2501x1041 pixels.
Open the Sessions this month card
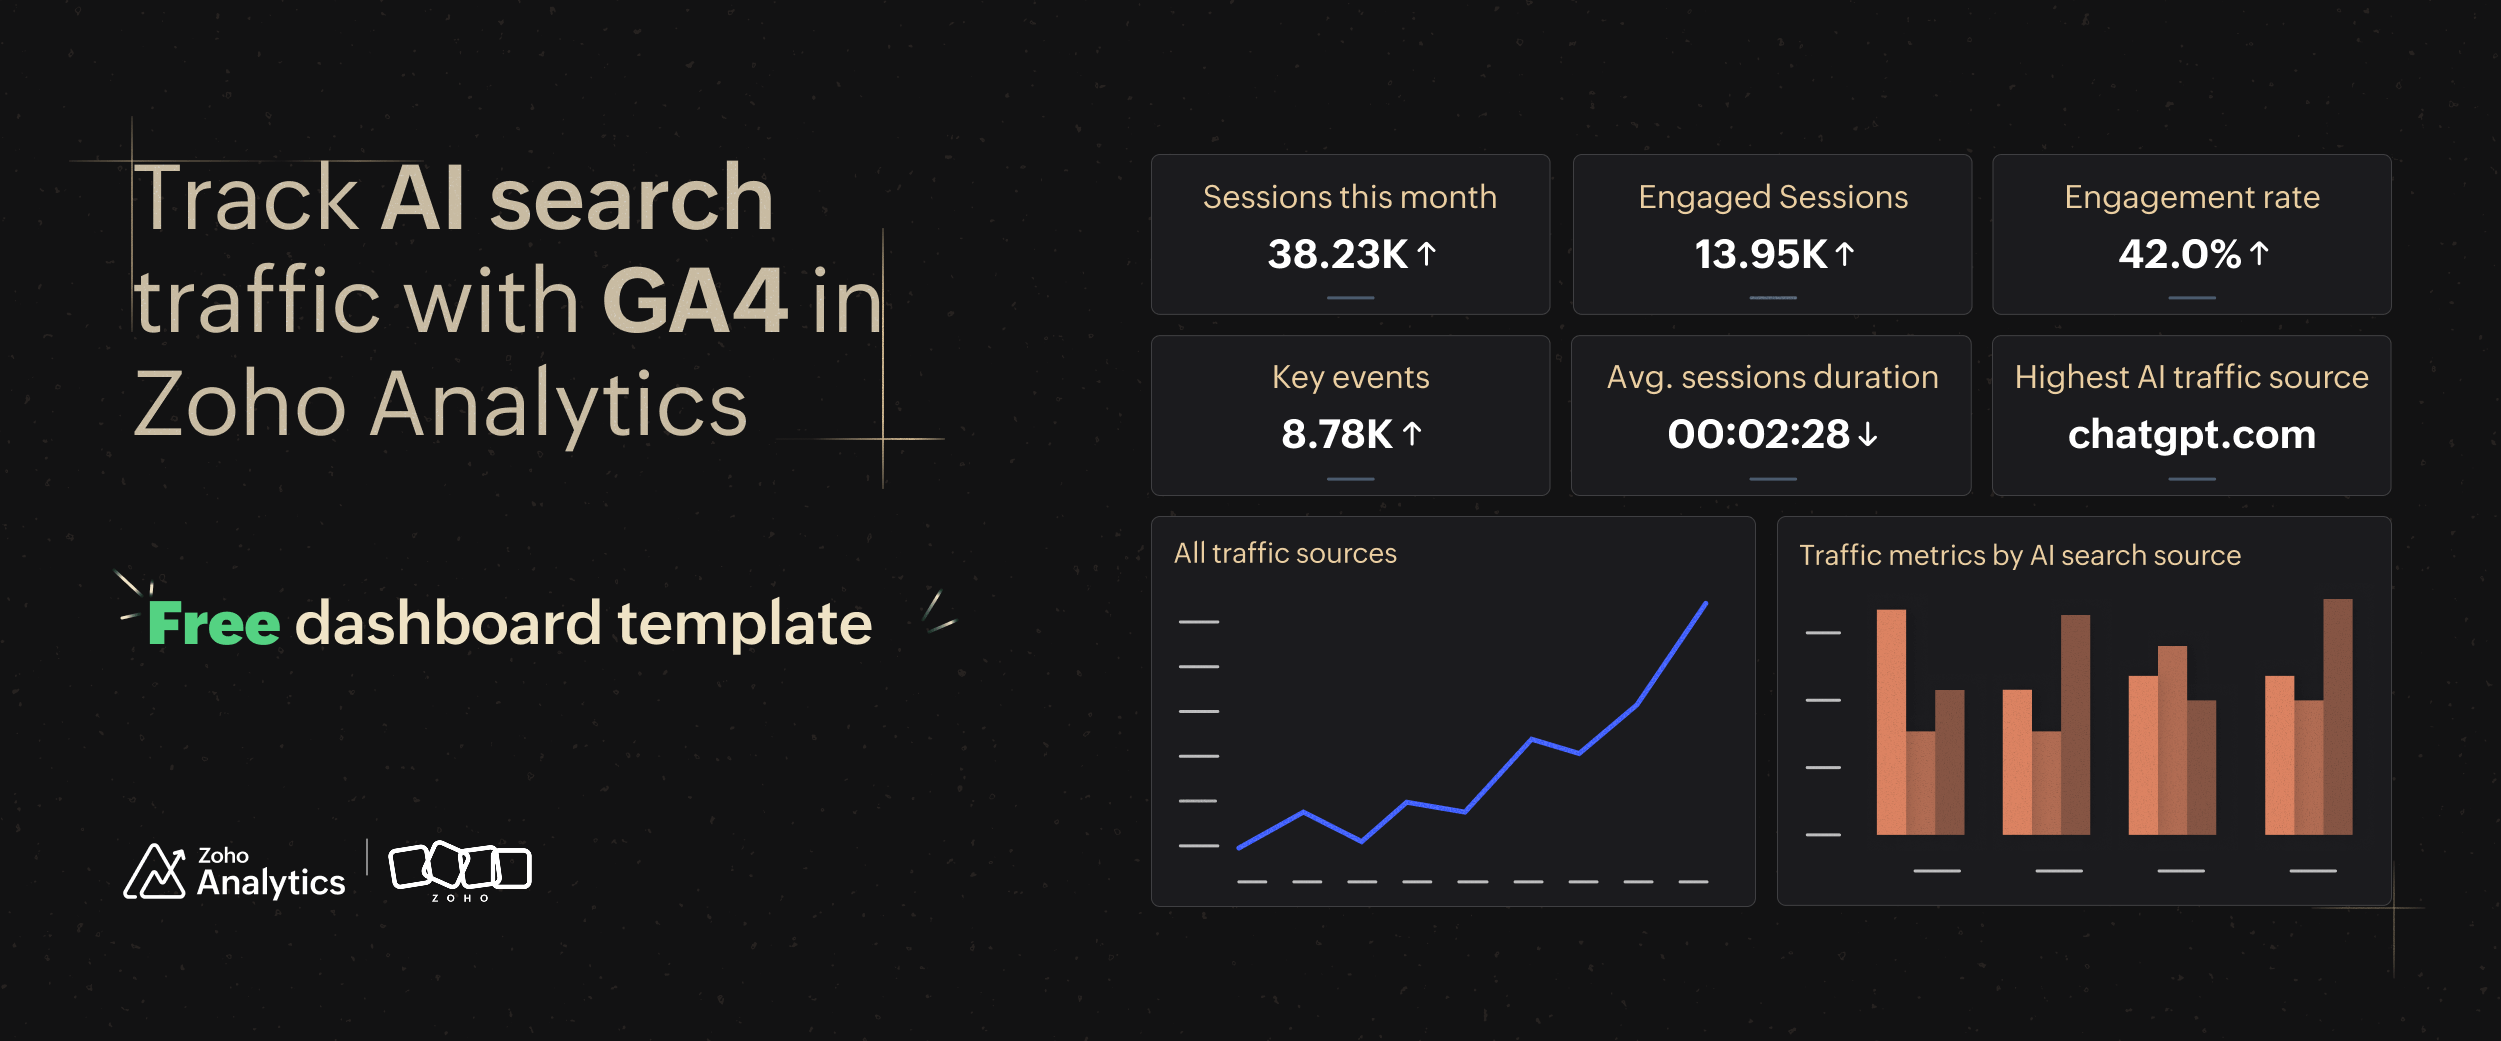tap(1350, 234)
